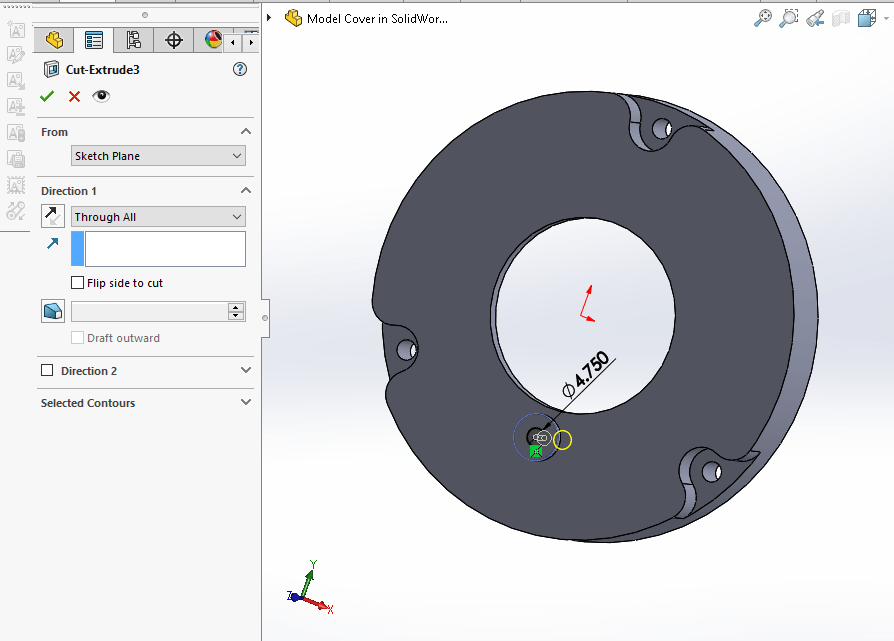Viewport: 894px width, 641px height.
Task: Click the Previous View icon
Action: click(815, 18)
